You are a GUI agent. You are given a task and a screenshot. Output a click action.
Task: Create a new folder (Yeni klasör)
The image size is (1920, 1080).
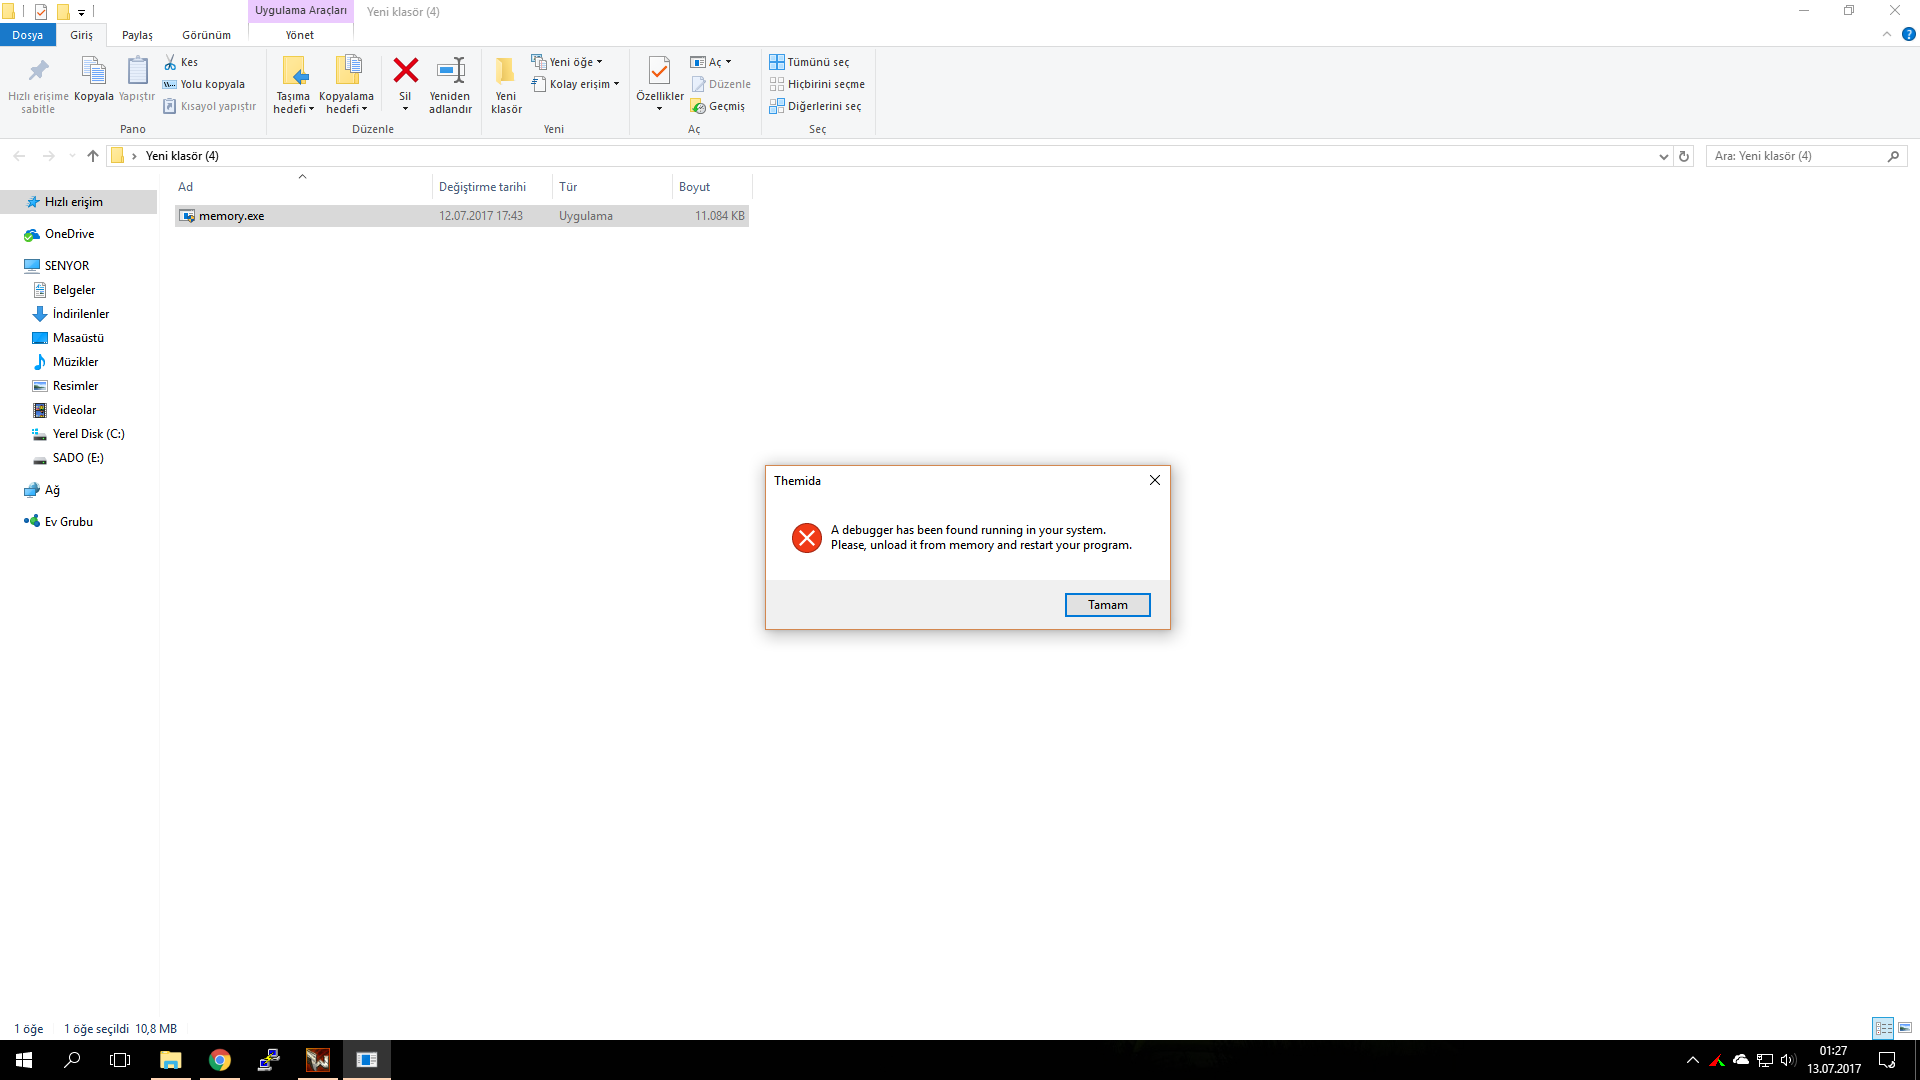tap(506, 84)
